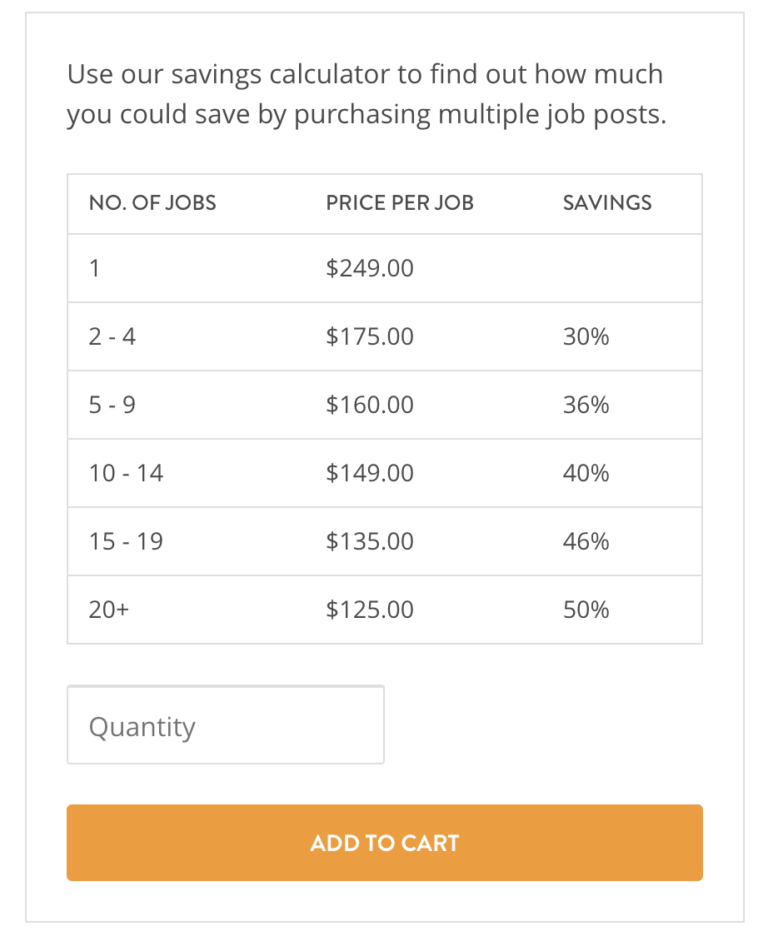768x946 pixels.
Task: Click the NO. OF JOBS column header
Action: coord(152,203)
